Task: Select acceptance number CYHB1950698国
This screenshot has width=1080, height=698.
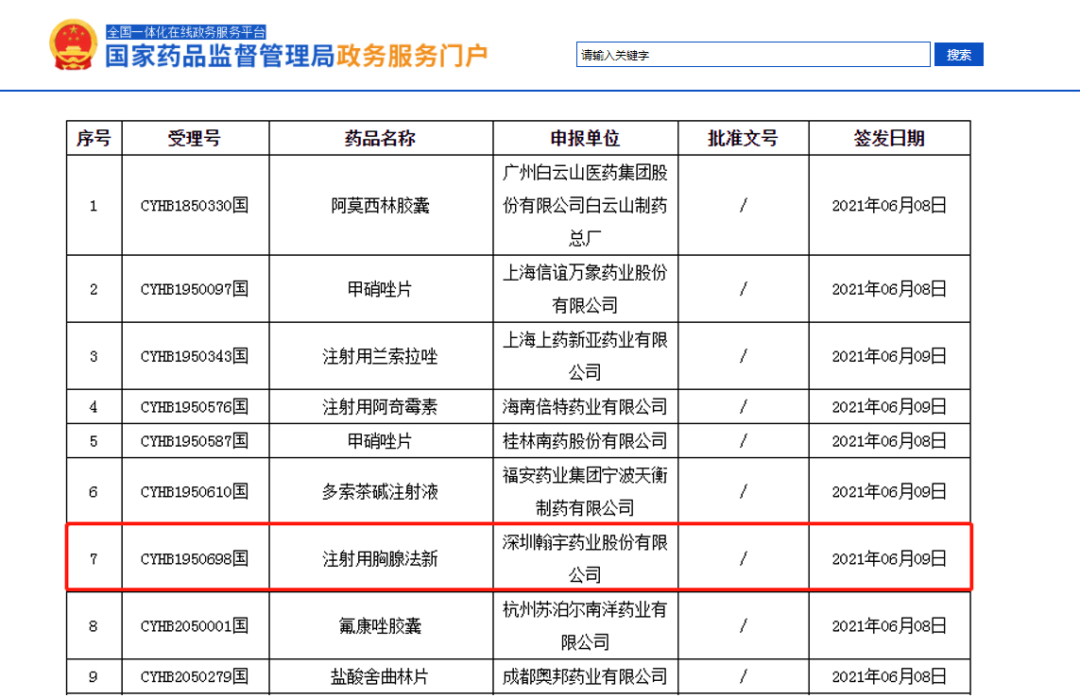Action: pos(195,559)
